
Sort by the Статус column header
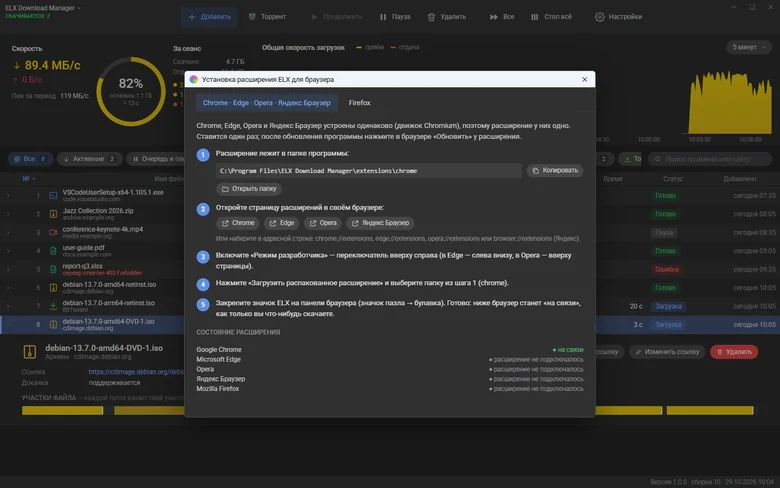[673, 179]
